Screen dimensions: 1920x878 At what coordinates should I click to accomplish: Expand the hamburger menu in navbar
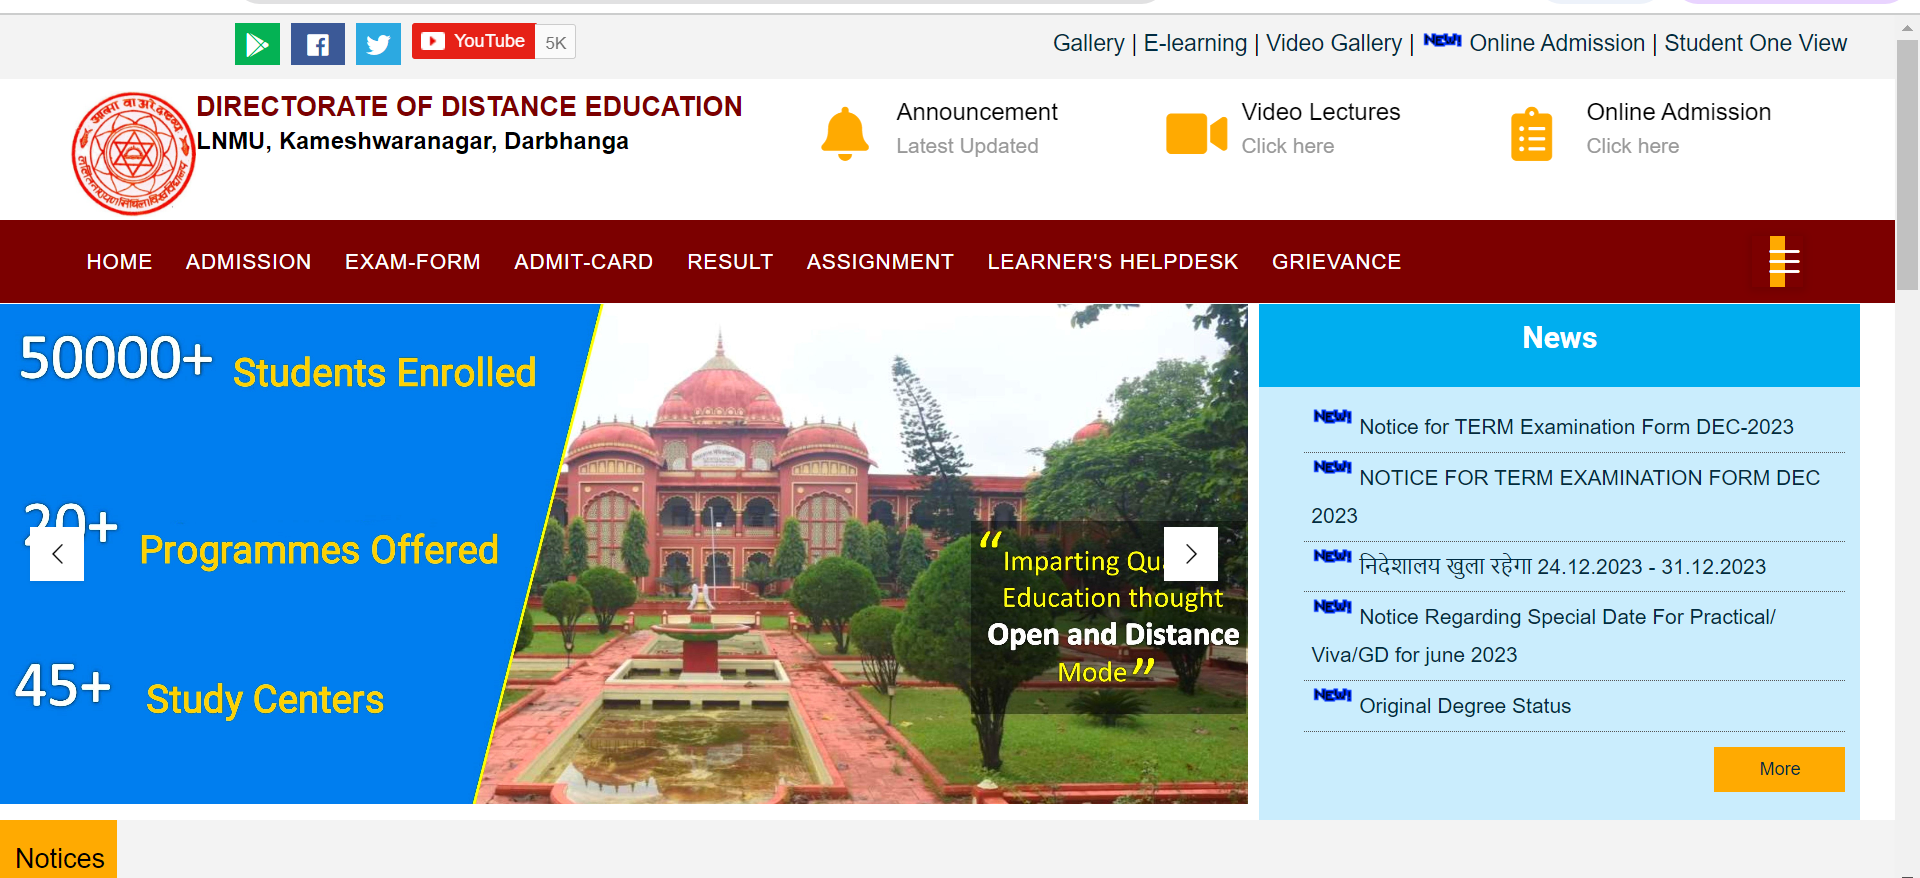[1783, 262]
